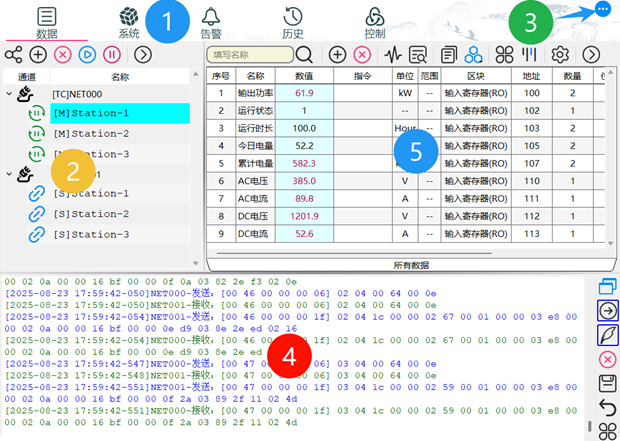Open the waveform chart icon

[x=393, y=55]
